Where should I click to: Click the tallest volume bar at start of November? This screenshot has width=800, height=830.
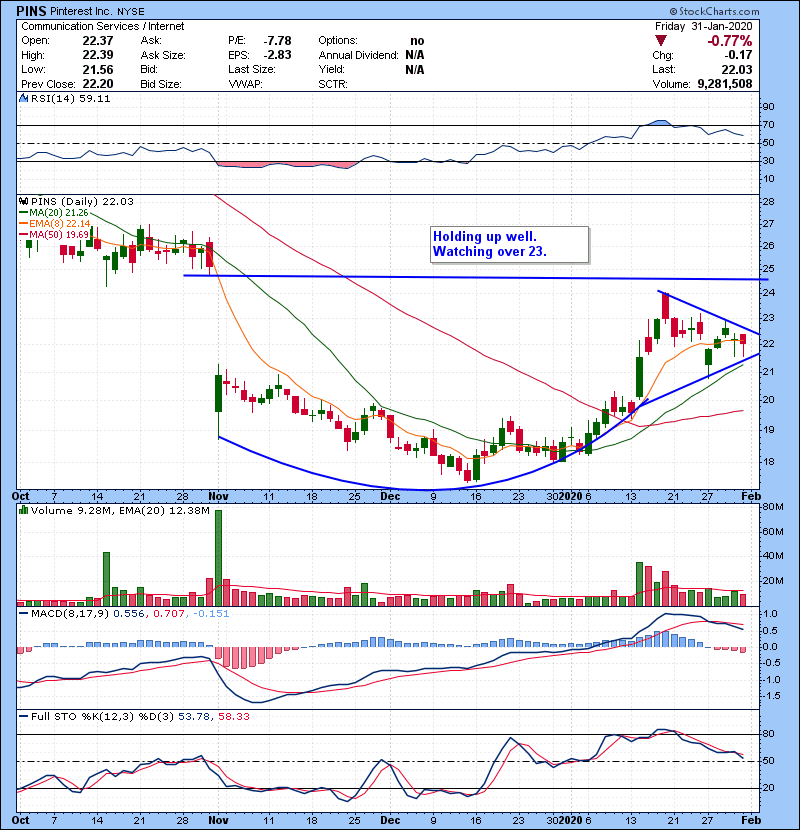point(218,558)
